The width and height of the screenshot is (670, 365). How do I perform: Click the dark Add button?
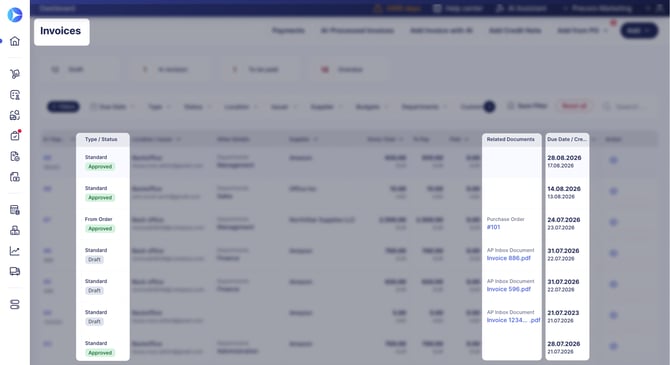pos(639,30)
